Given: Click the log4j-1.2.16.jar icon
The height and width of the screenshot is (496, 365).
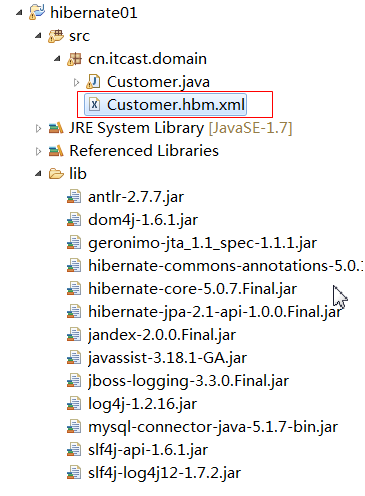Looking at the screenshot, I should tap(74, 404).
